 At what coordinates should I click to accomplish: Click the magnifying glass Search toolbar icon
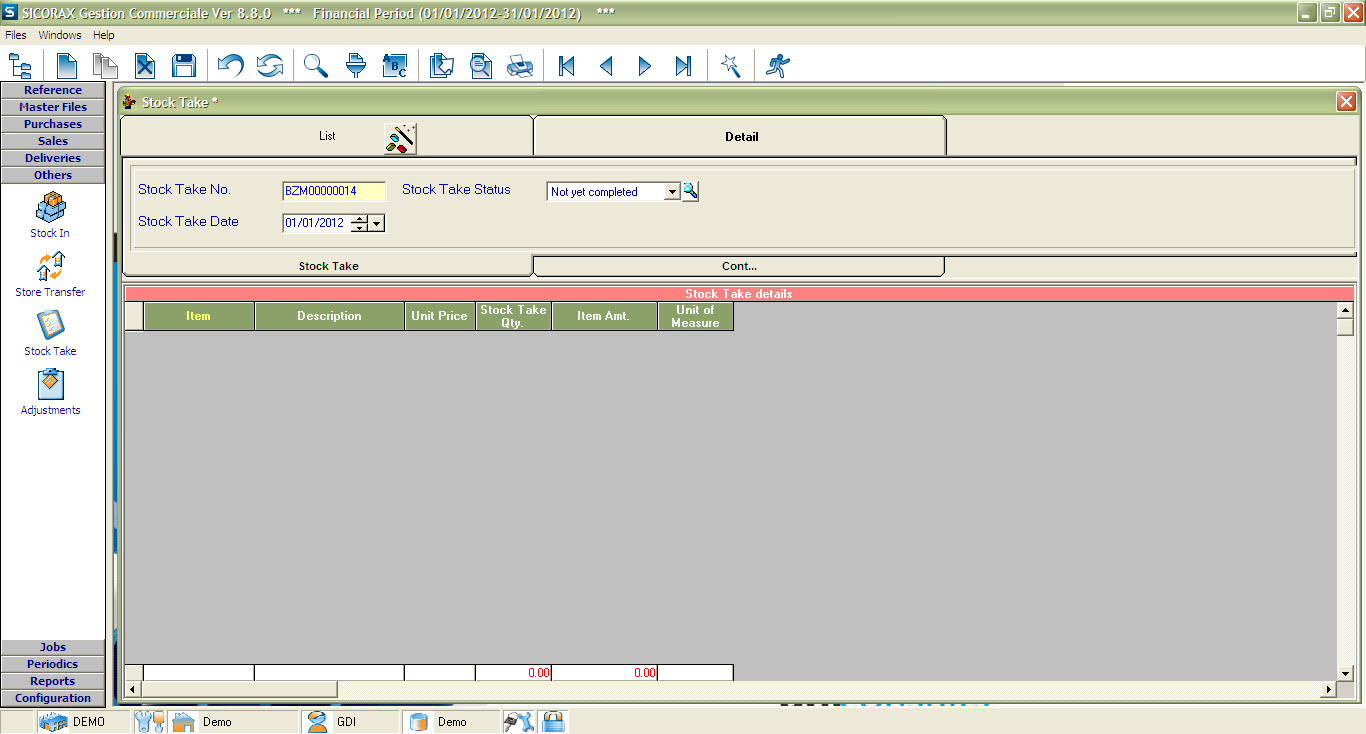(316, 66)
